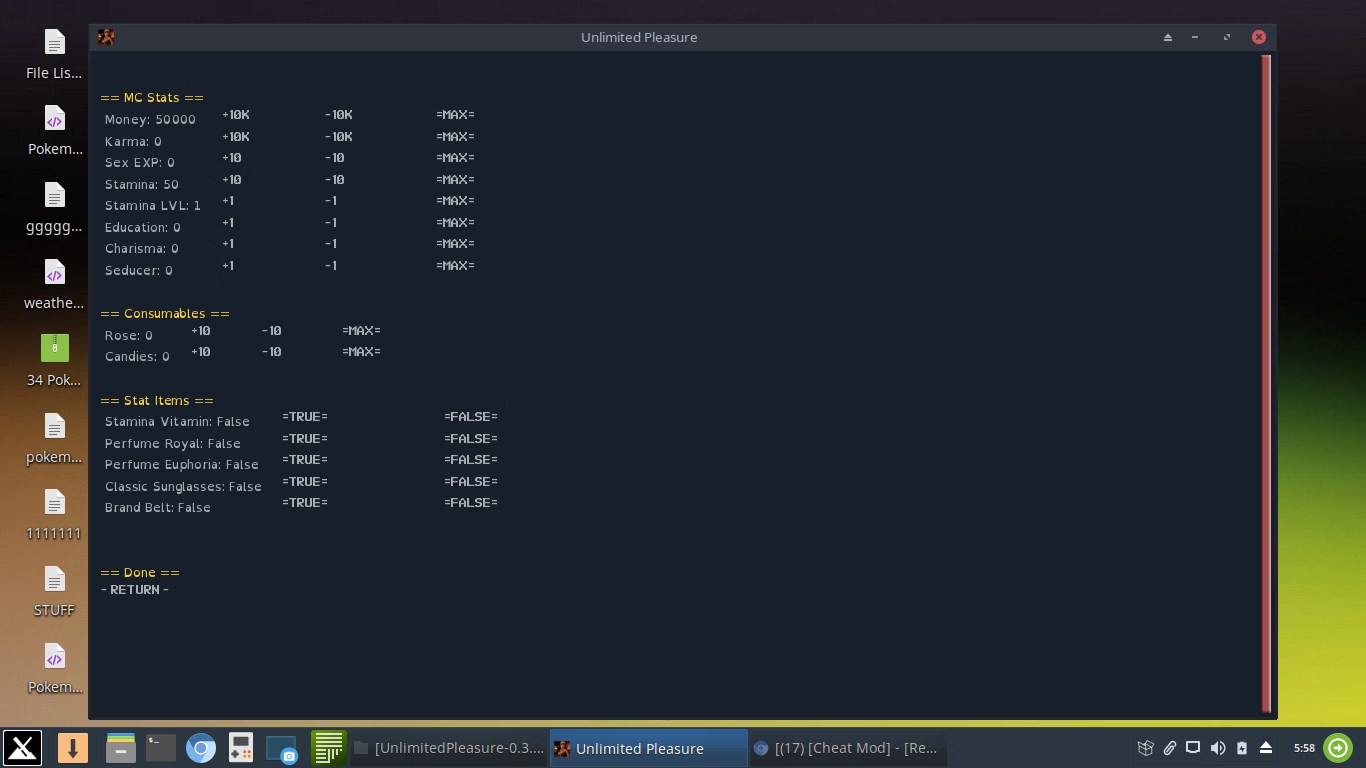This screenshot has width=1366, height=768.
Task: Subtract -10K from Karma
Action: pos(339,137)
